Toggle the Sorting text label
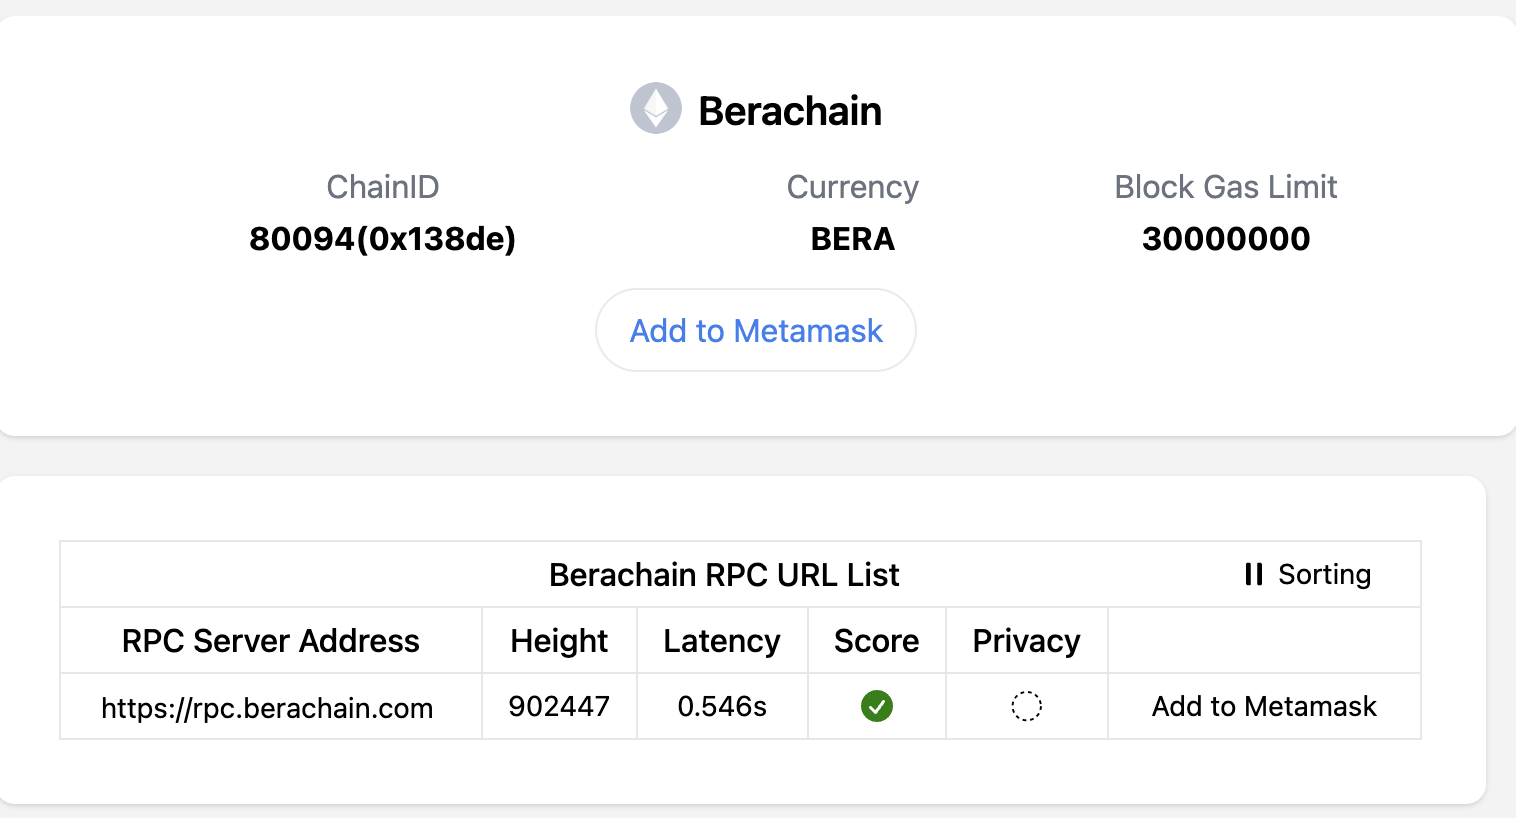 1324,574
